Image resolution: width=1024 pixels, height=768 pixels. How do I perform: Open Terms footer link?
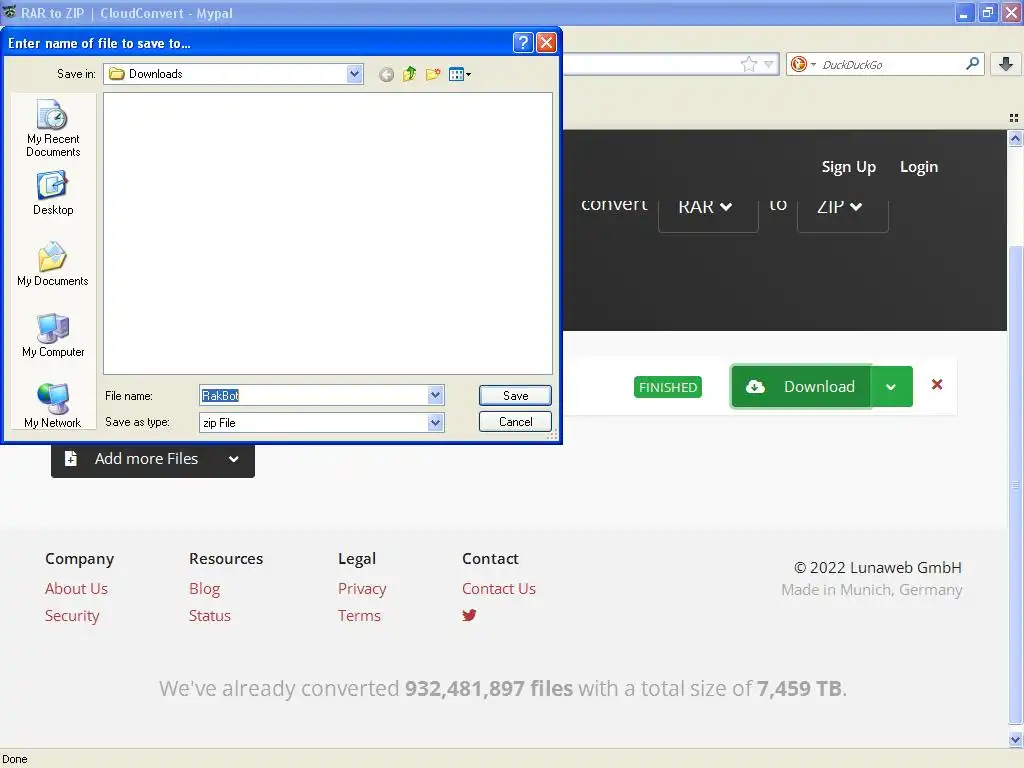(359, 616)
